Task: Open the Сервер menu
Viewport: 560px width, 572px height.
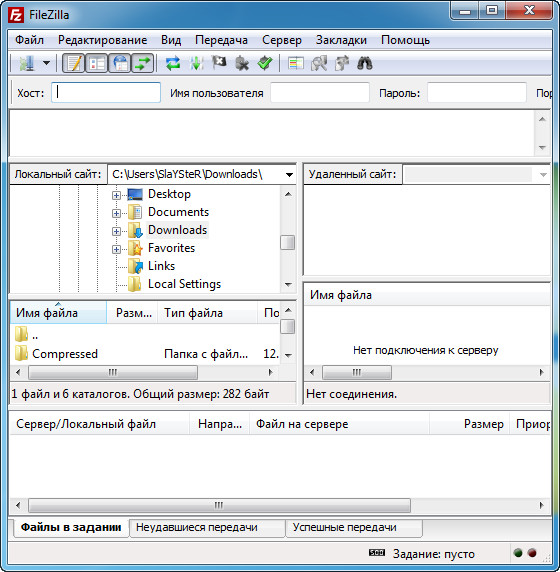Action: tap(282, 40)
